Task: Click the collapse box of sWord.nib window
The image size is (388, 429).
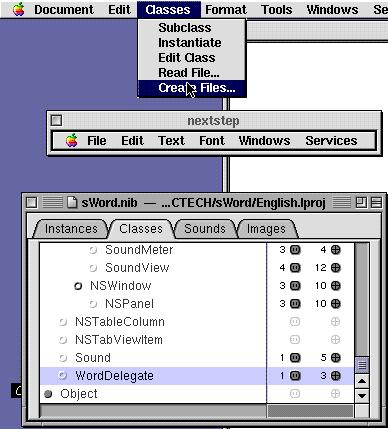Action: click(x=376, y=202)
